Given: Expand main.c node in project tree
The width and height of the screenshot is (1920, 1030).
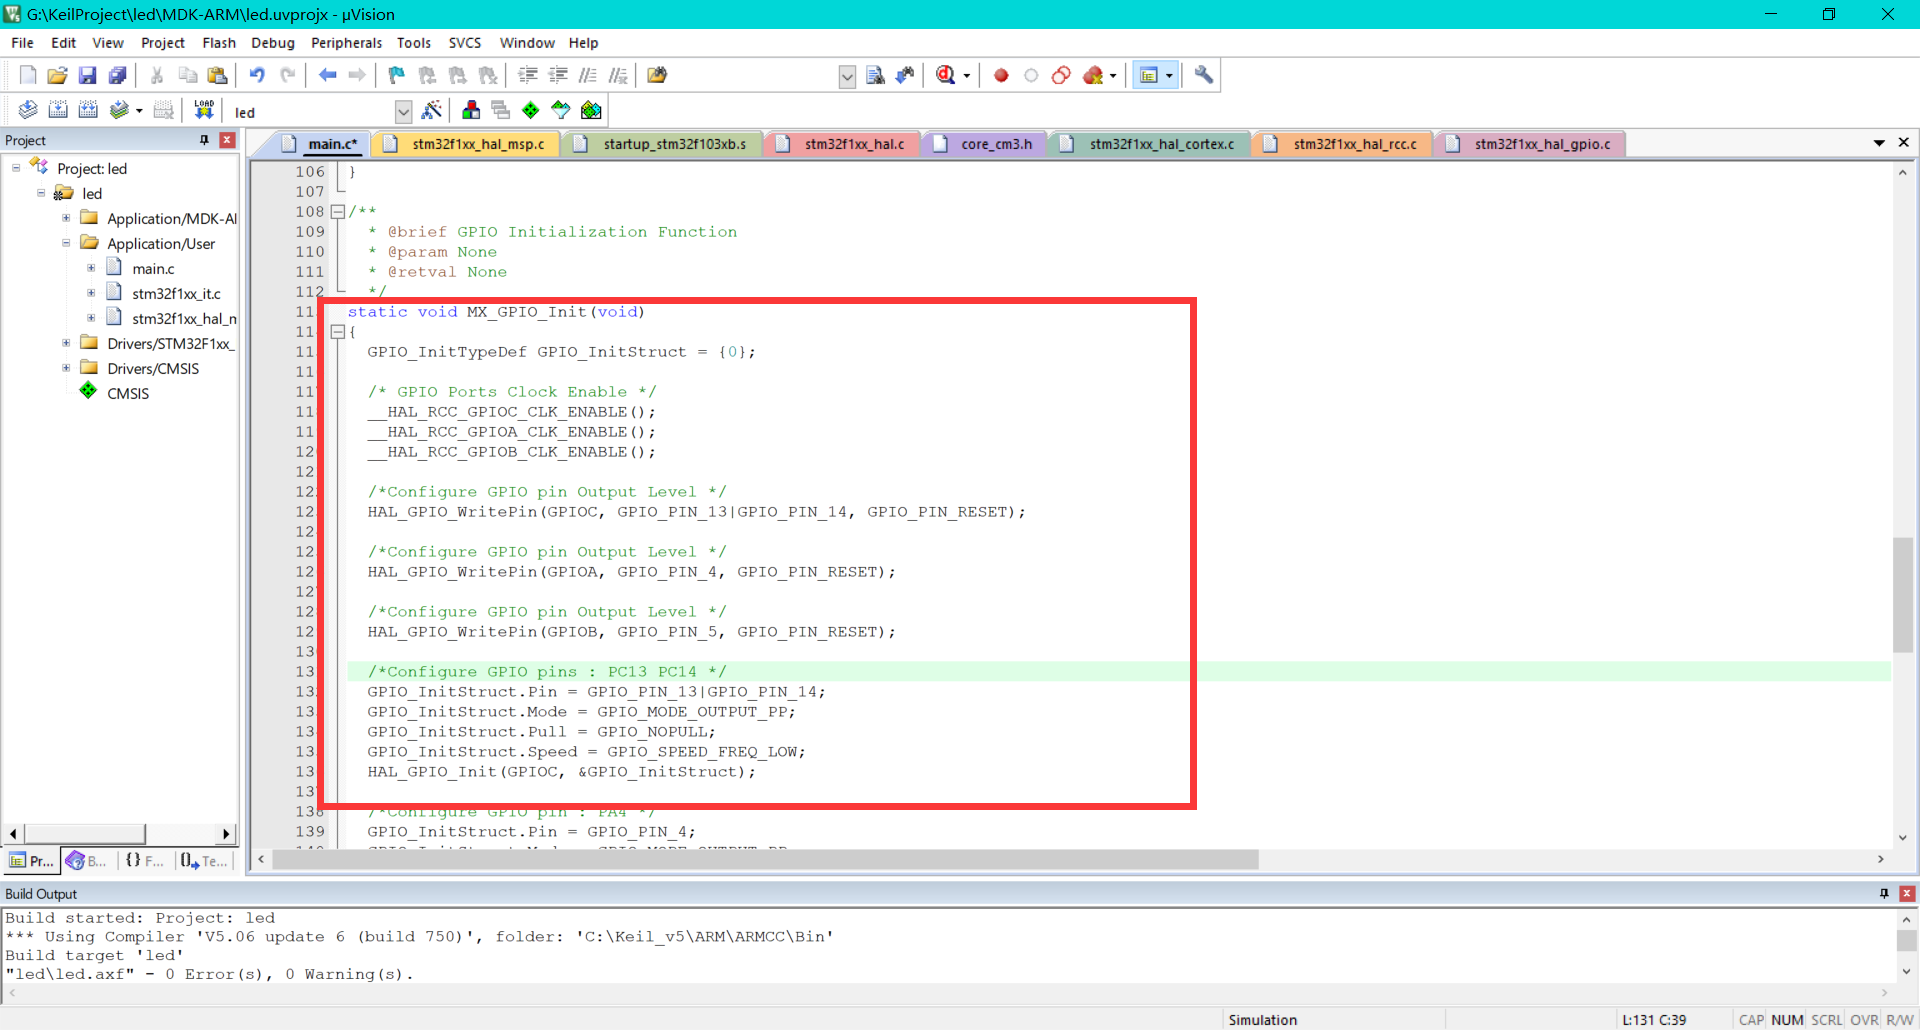Looking at the screenshot, I should [91, 268].
